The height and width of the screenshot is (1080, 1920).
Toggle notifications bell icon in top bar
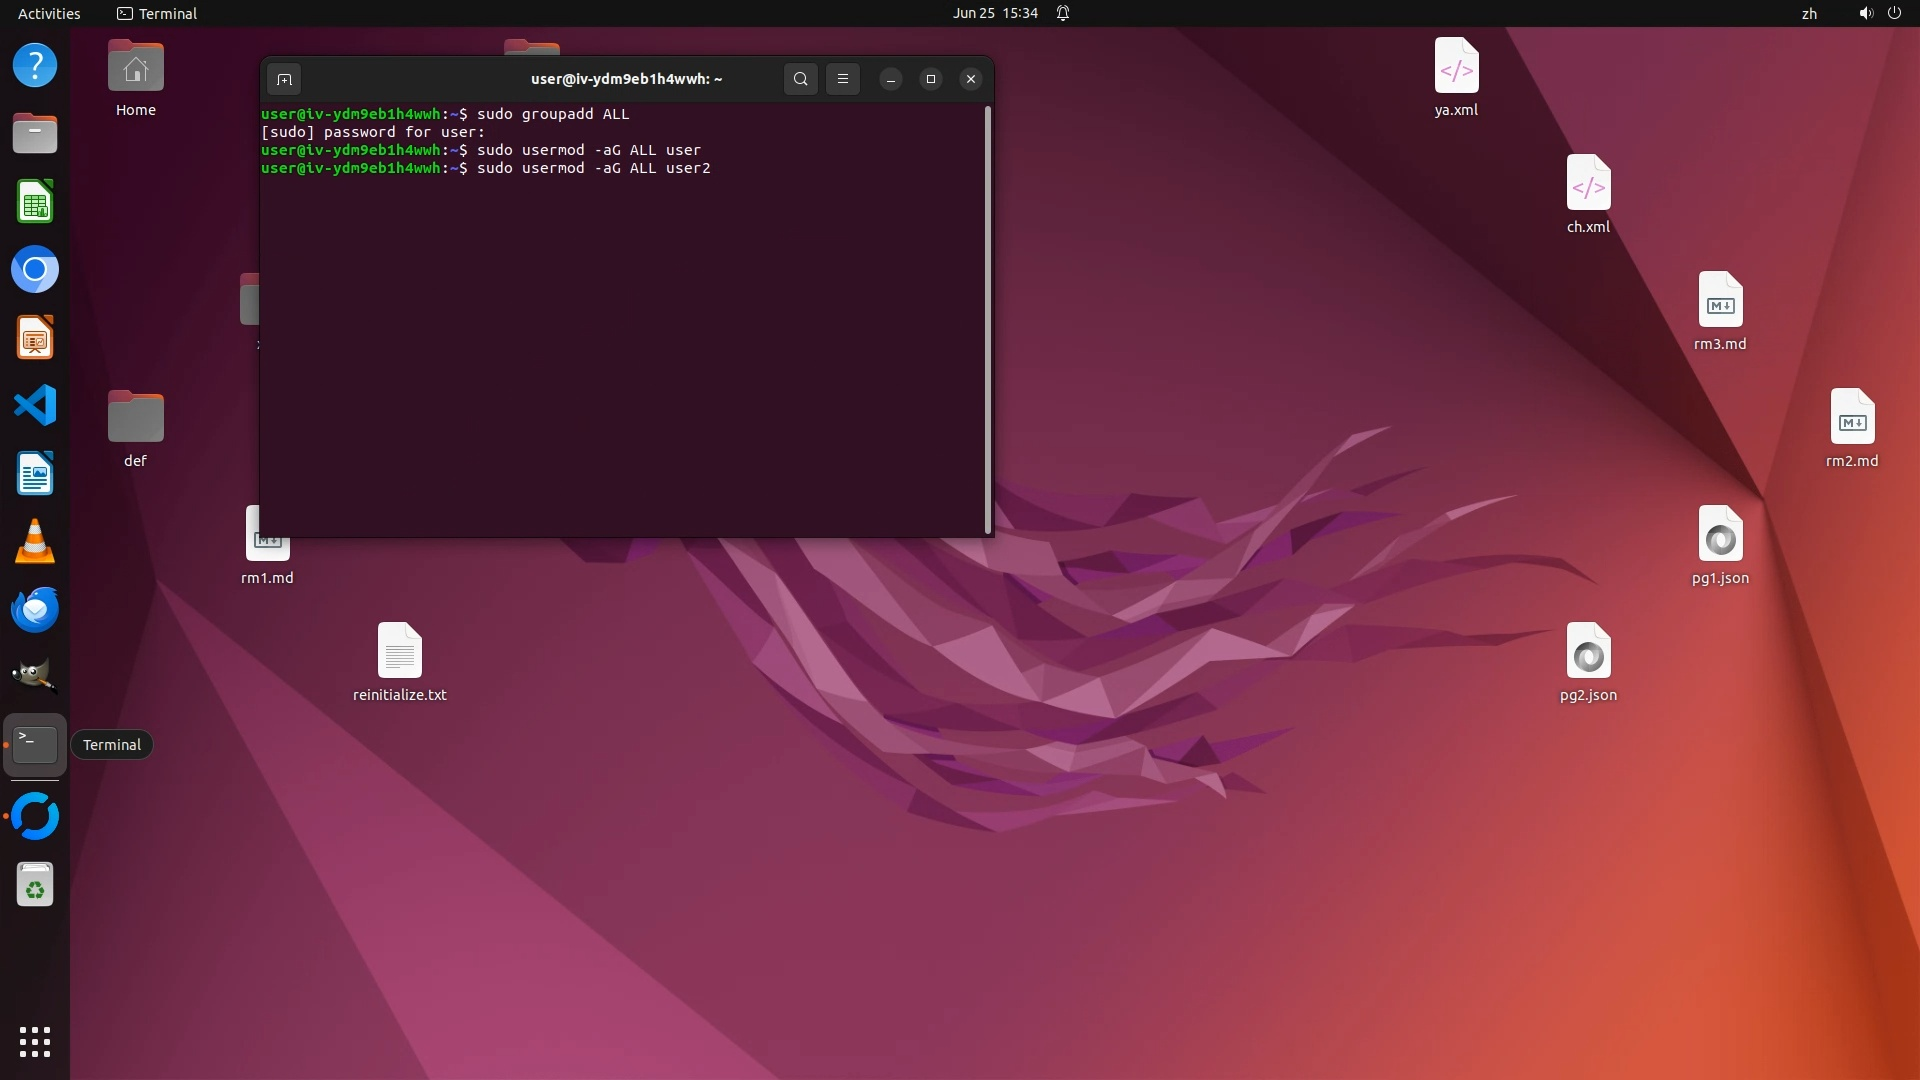click(1063, 13)
